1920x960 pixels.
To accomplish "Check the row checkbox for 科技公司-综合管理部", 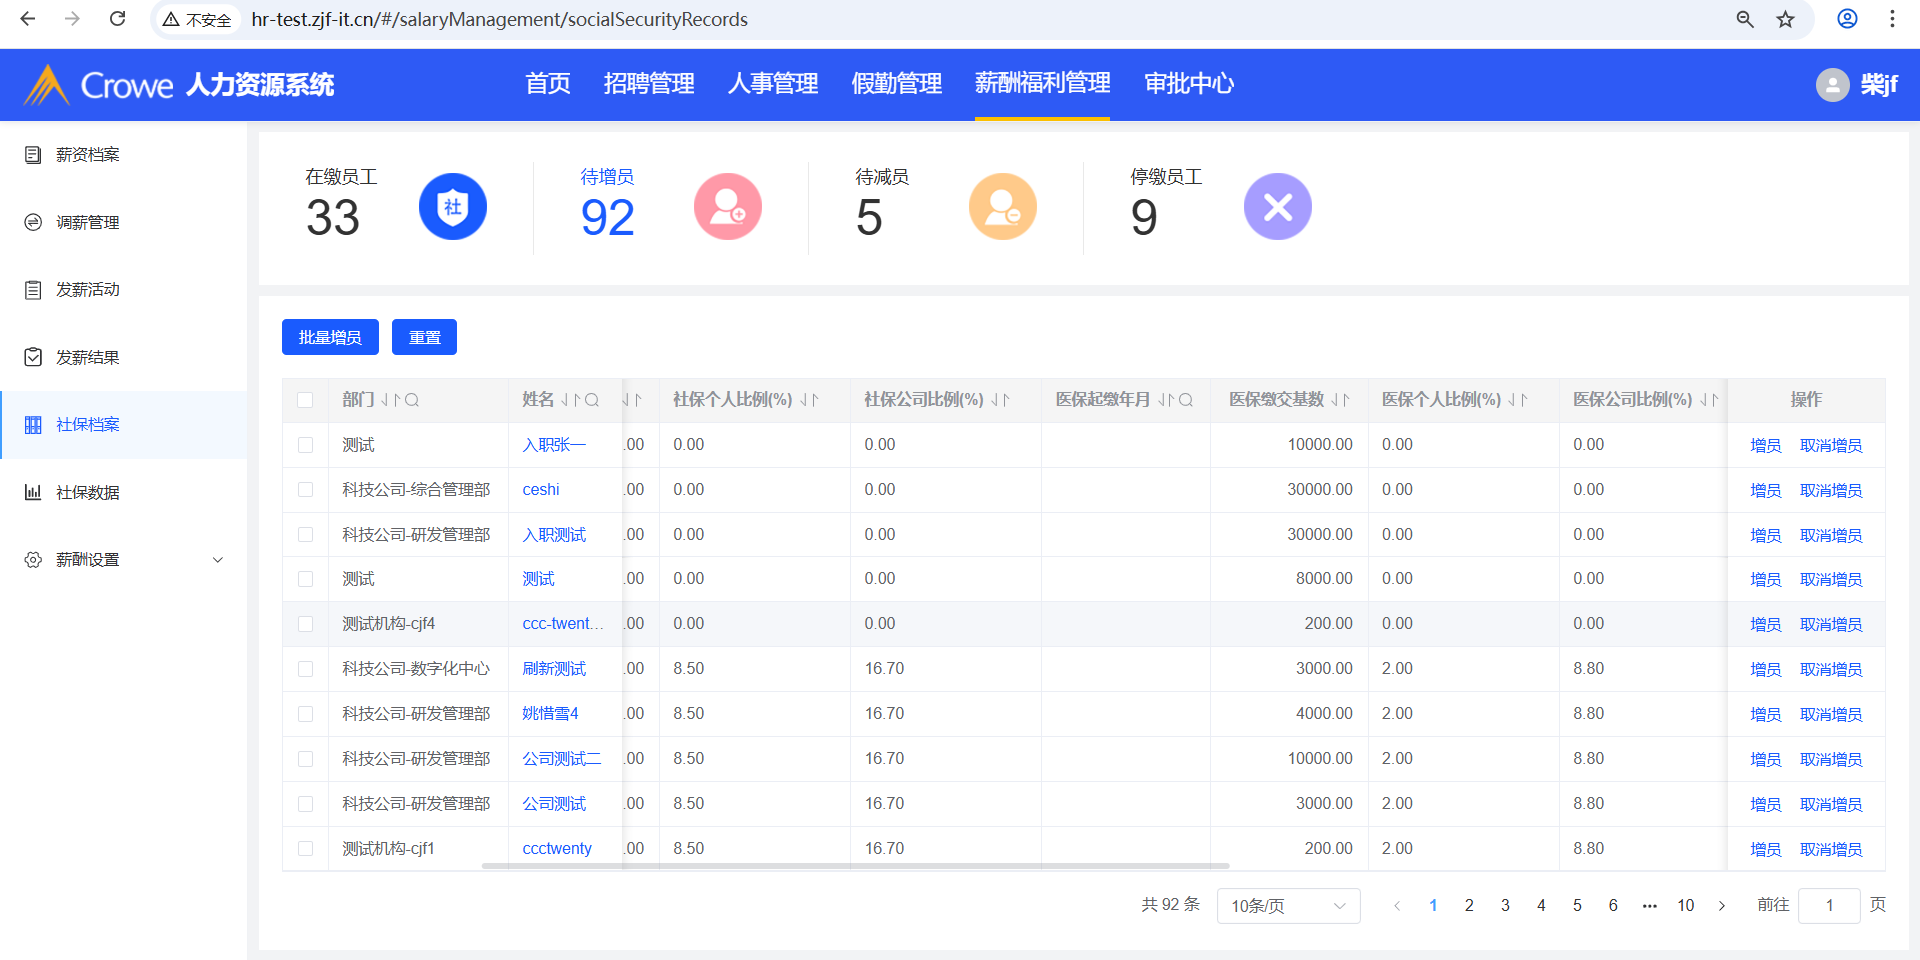I will click(305, 490).
